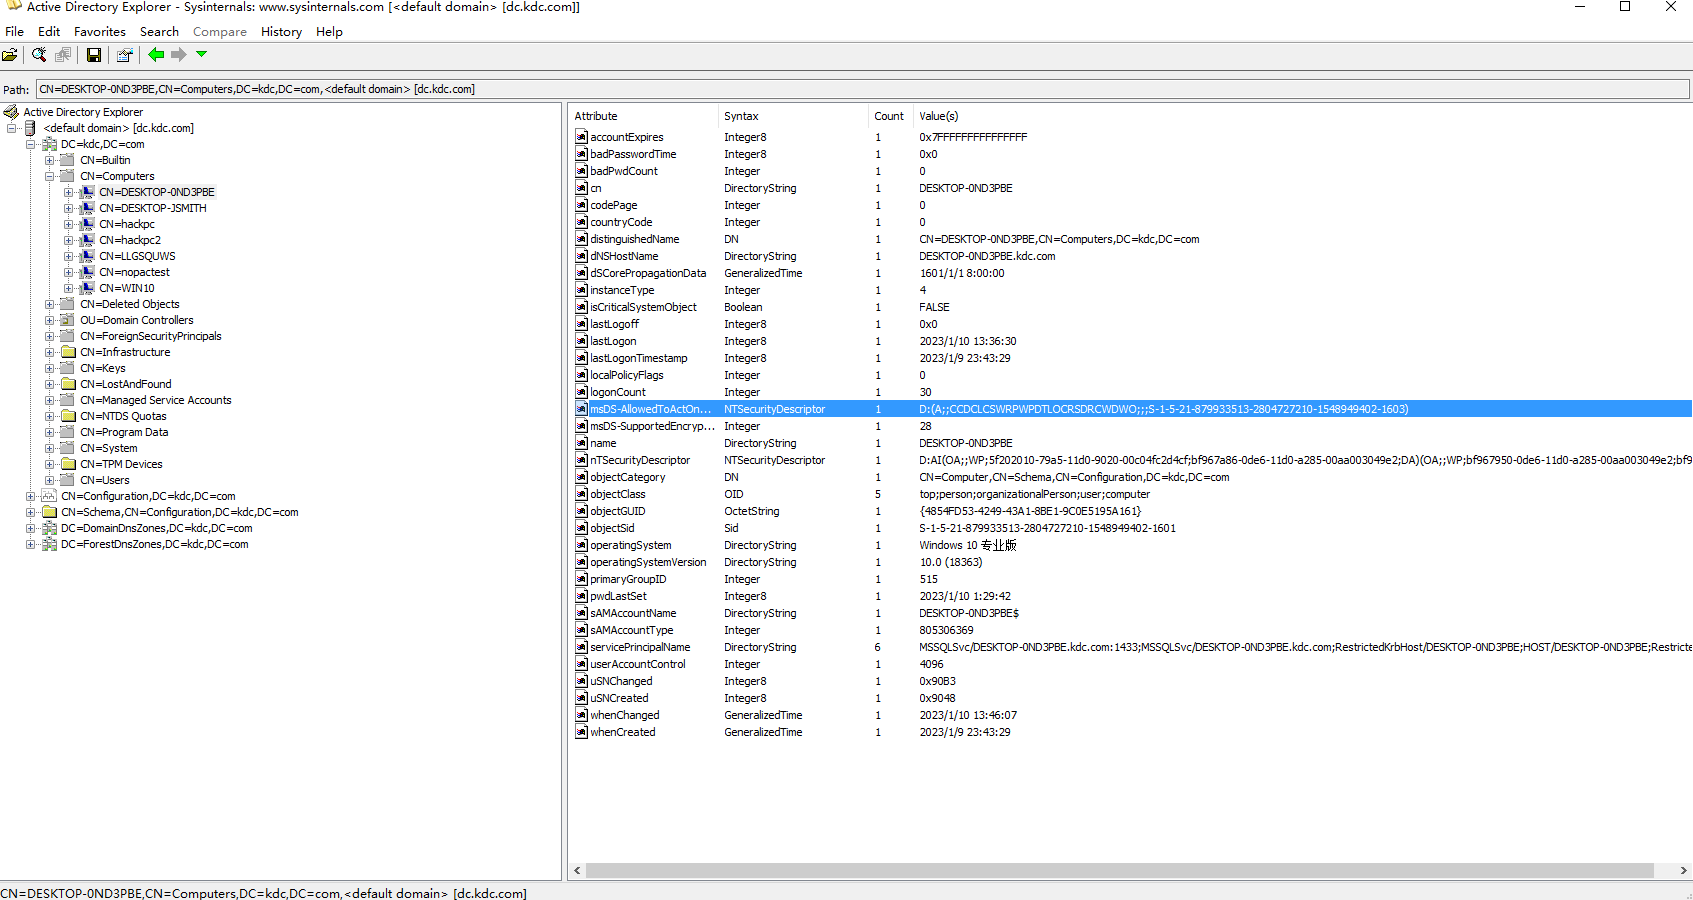Click the DC=DomainDnsZones domain icon
Image resolution: width=1693 pixels, height=900 pixels.
(49, 528)
